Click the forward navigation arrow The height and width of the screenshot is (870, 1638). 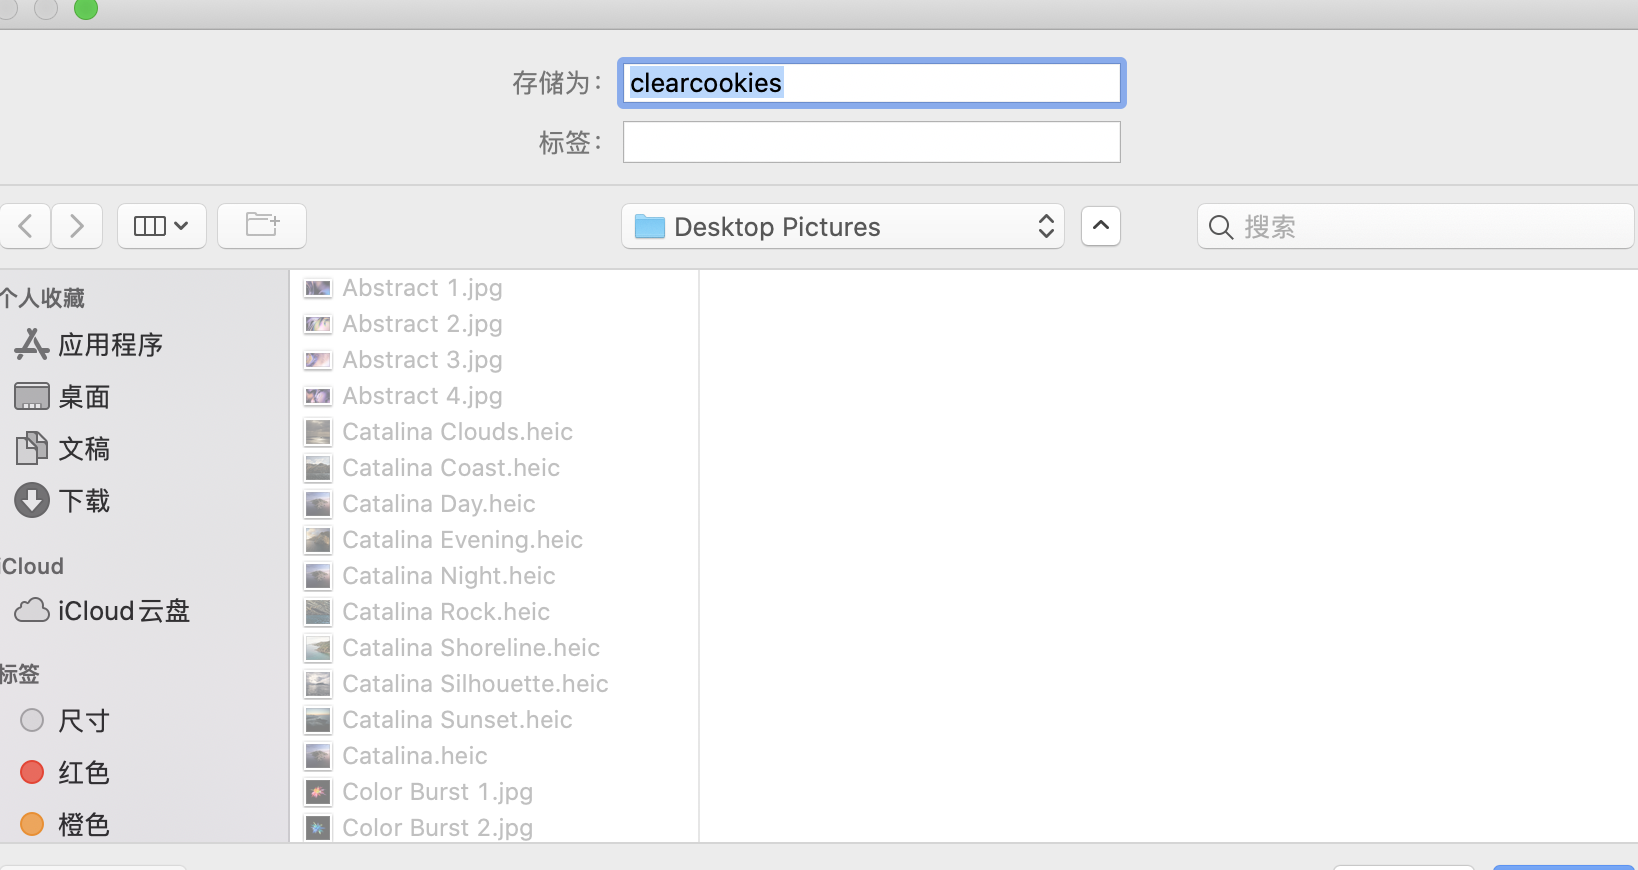[x=77, y=226]
